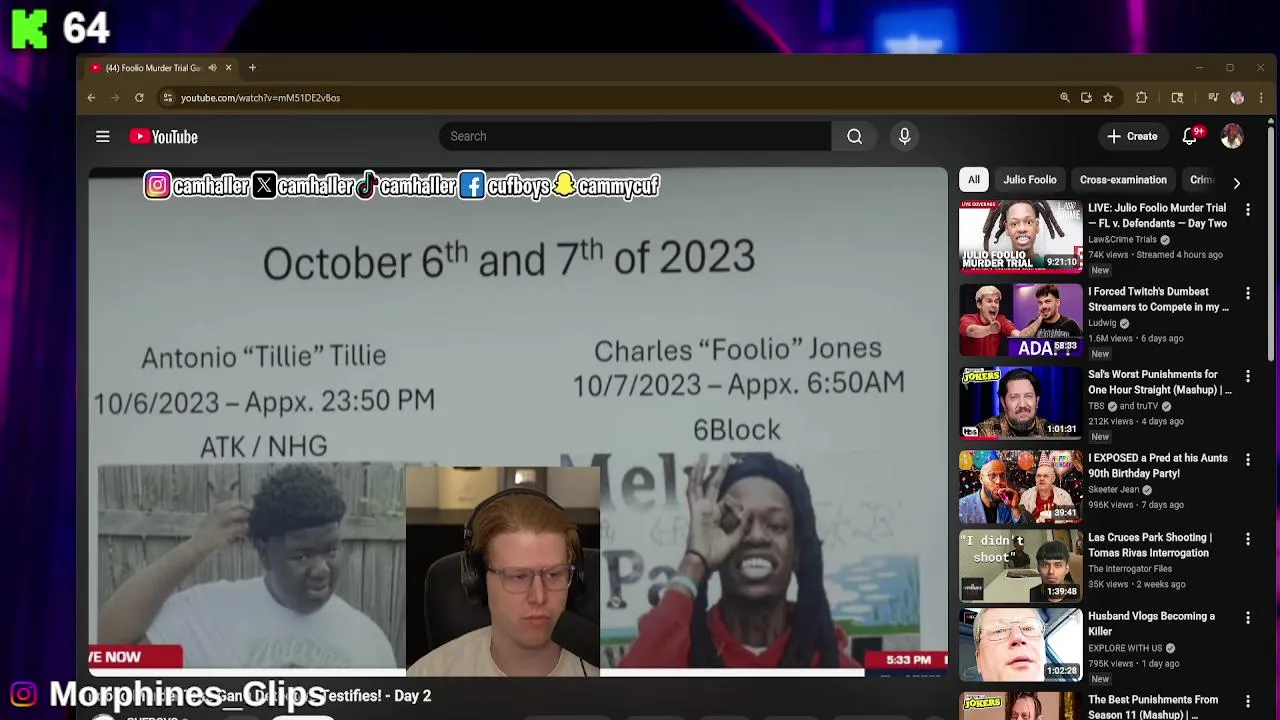Click the YouTube search input field
The image size is (1280, 720).
[x=635, y=136]
